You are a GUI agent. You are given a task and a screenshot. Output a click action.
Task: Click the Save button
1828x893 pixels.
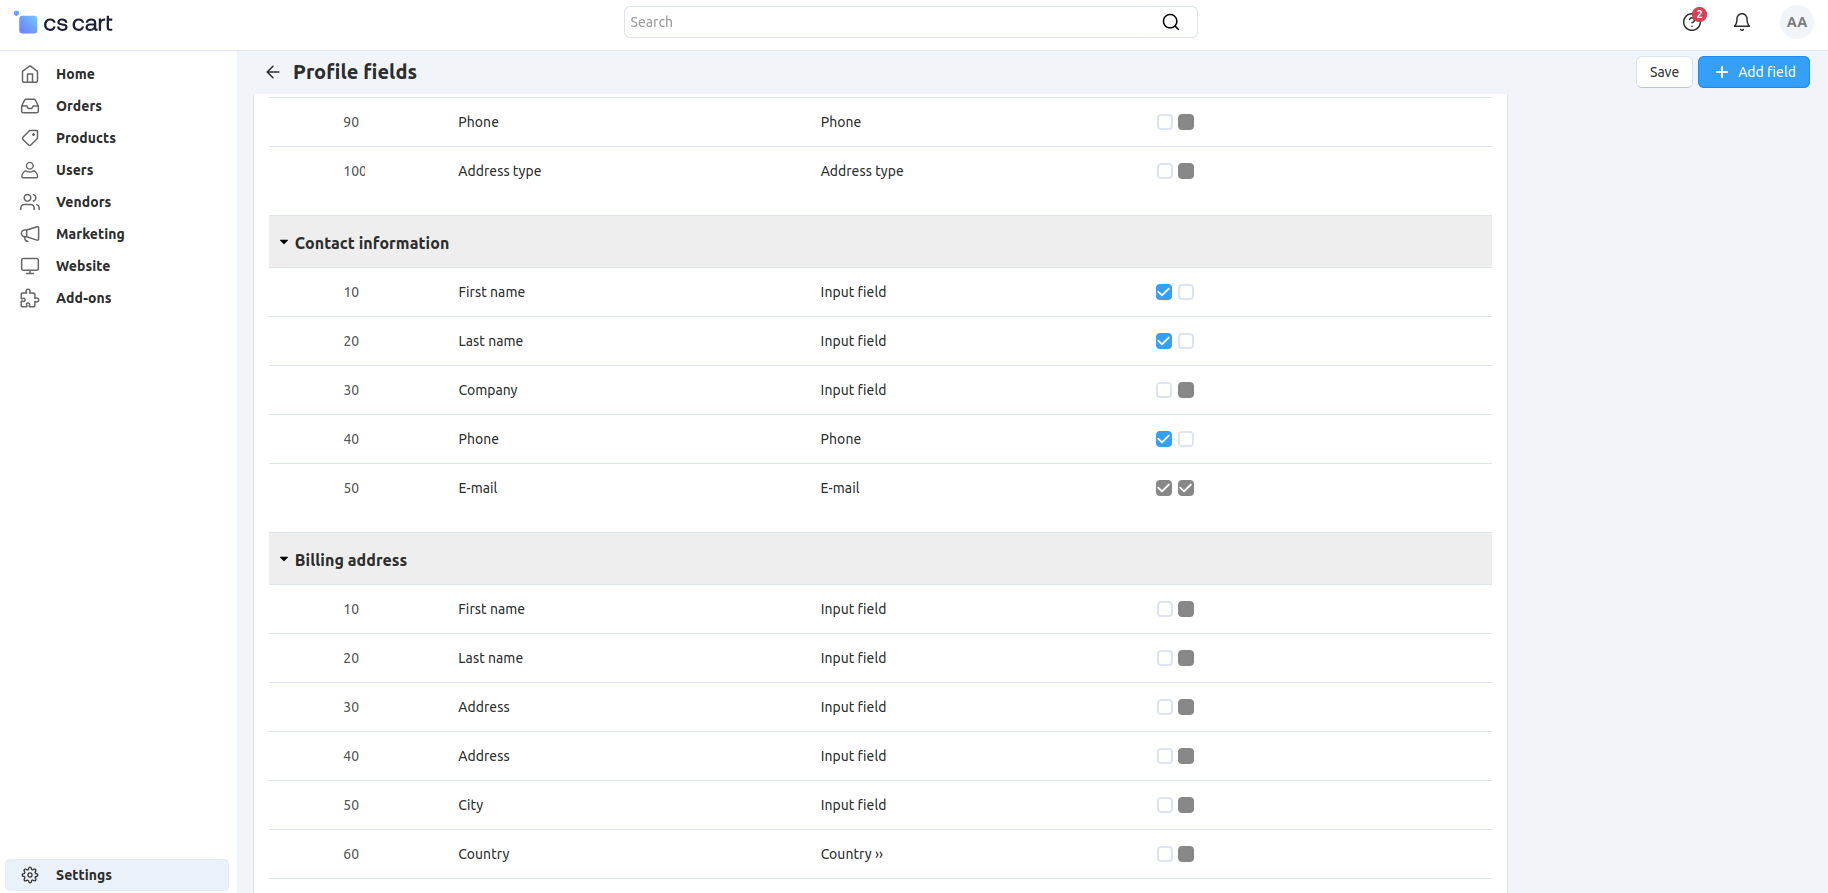pos(1664,72)
